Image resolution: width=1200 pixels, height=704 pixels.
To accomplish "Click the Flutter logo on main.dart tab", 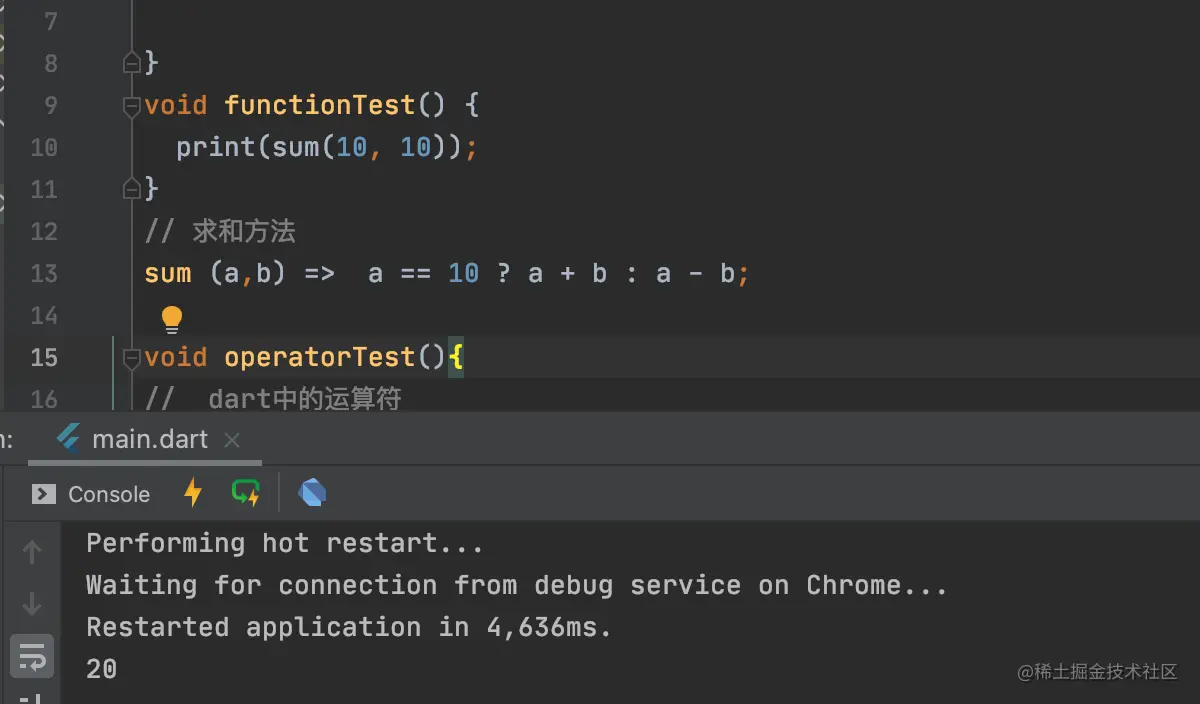I will [69, 439].
